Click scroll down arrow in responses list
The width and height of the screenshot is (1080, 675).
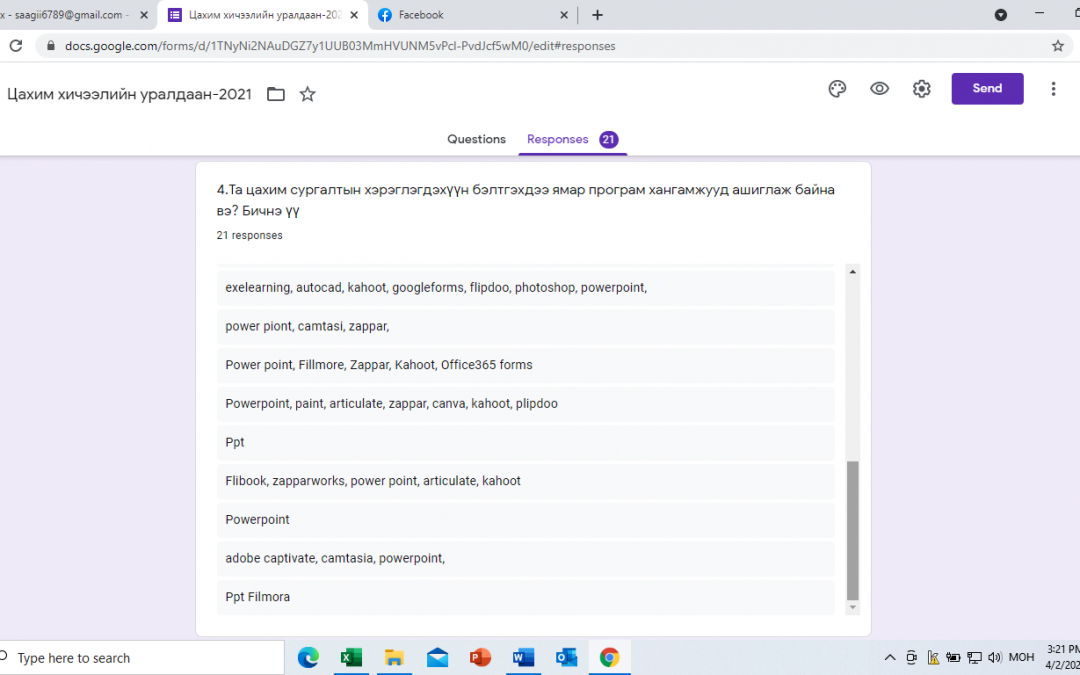[853, 607]
